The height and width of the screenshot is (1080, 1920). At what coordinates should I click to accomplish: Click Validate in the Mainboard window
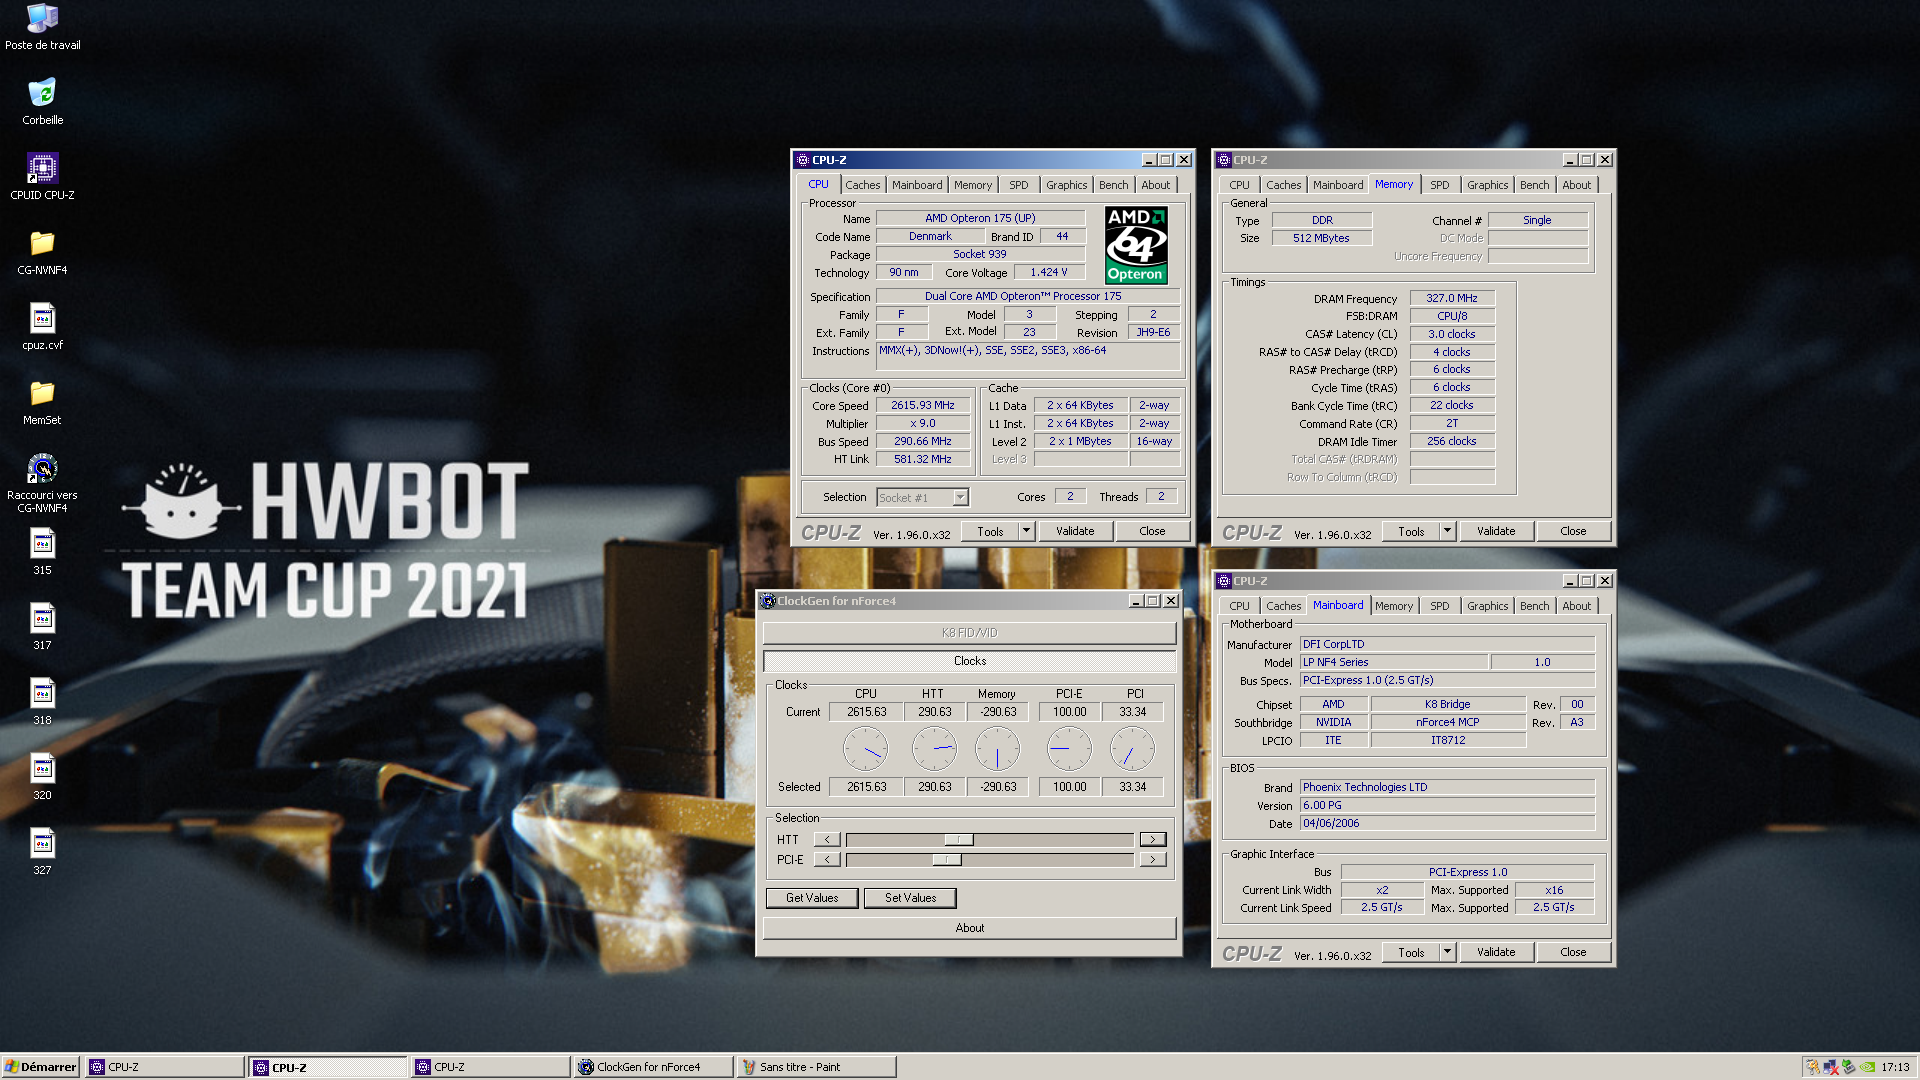pos(1496,952)
